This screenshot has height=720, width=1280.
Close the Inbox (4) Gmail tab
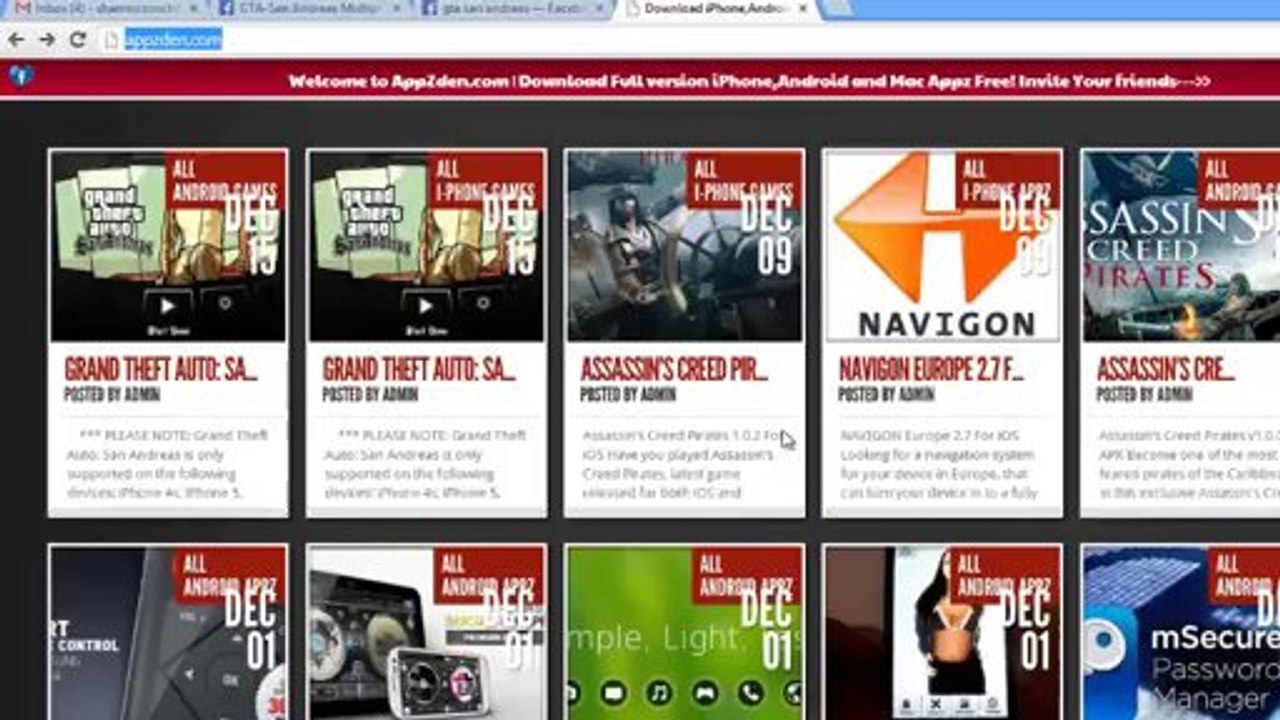click(192, 9)
